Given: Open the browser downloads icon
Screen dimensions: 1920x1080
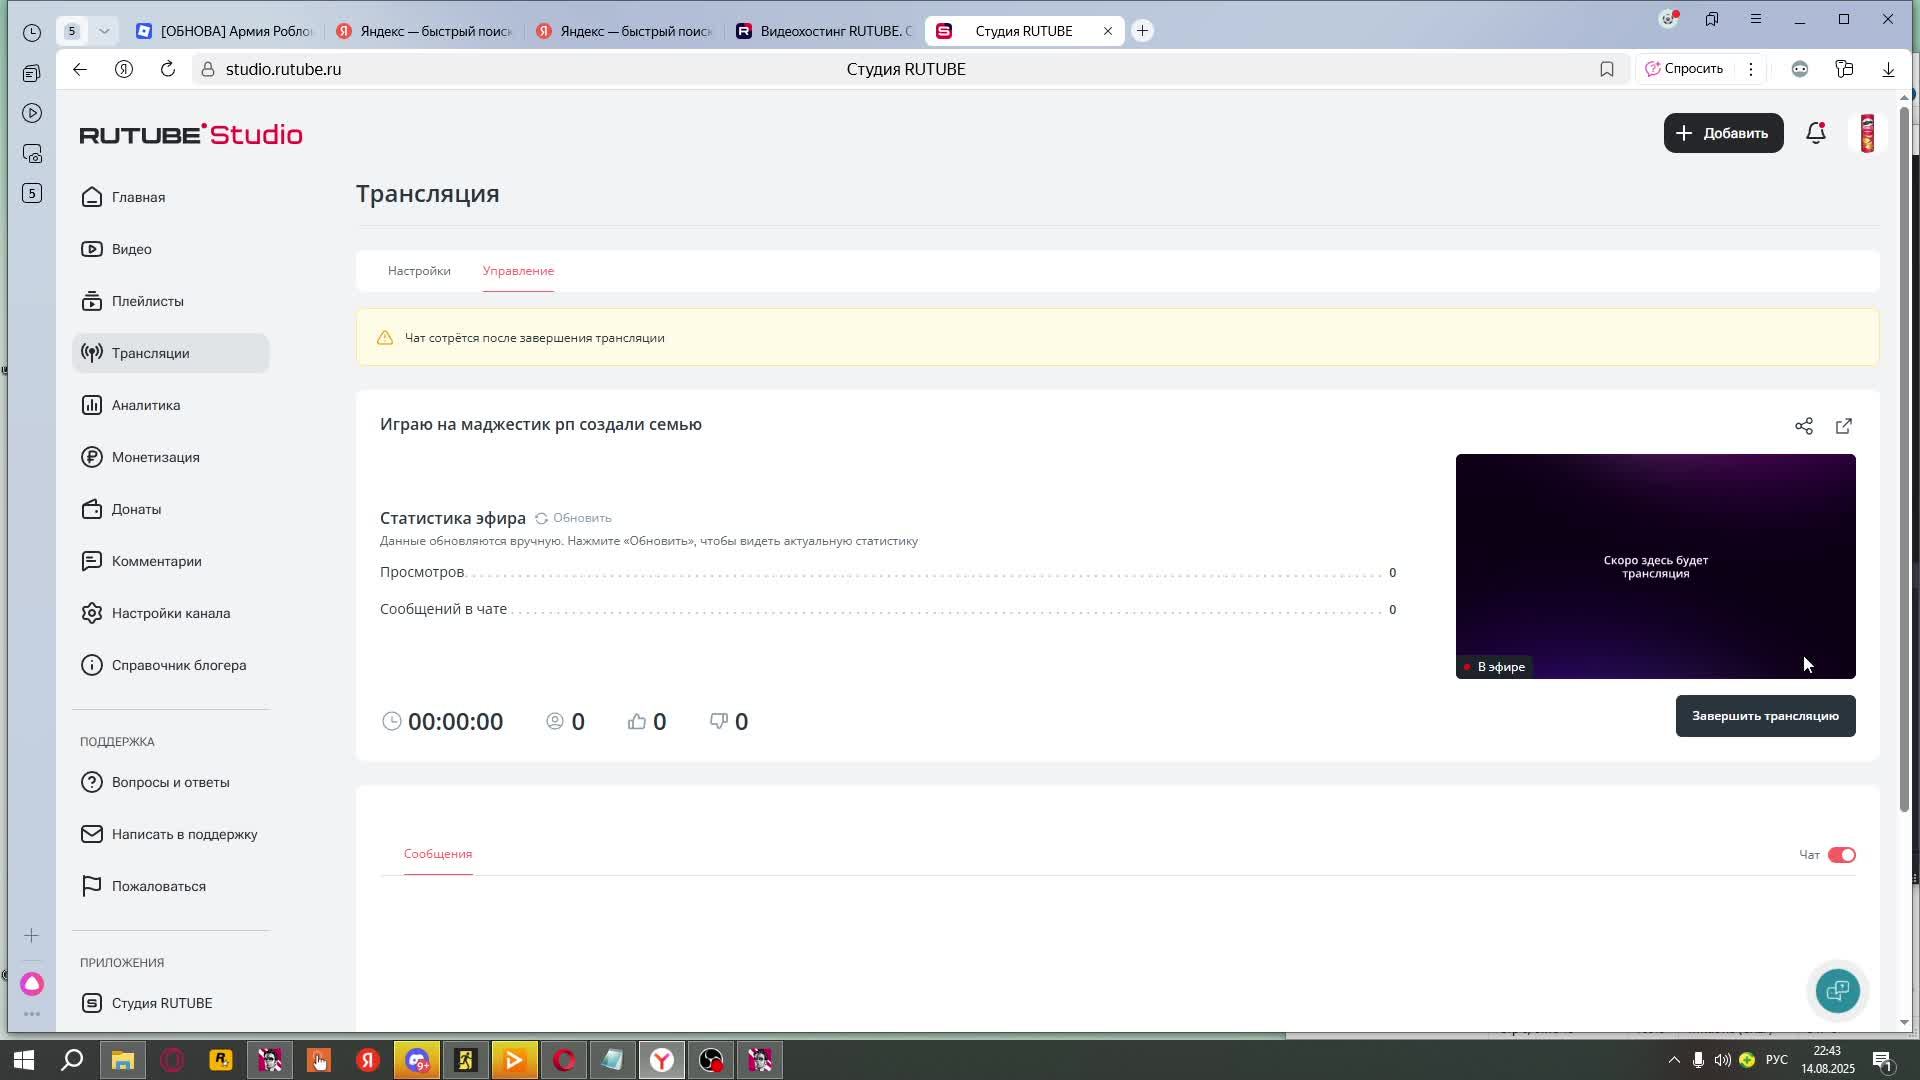Looking at the screenshot, I should tap(1888, 69).
